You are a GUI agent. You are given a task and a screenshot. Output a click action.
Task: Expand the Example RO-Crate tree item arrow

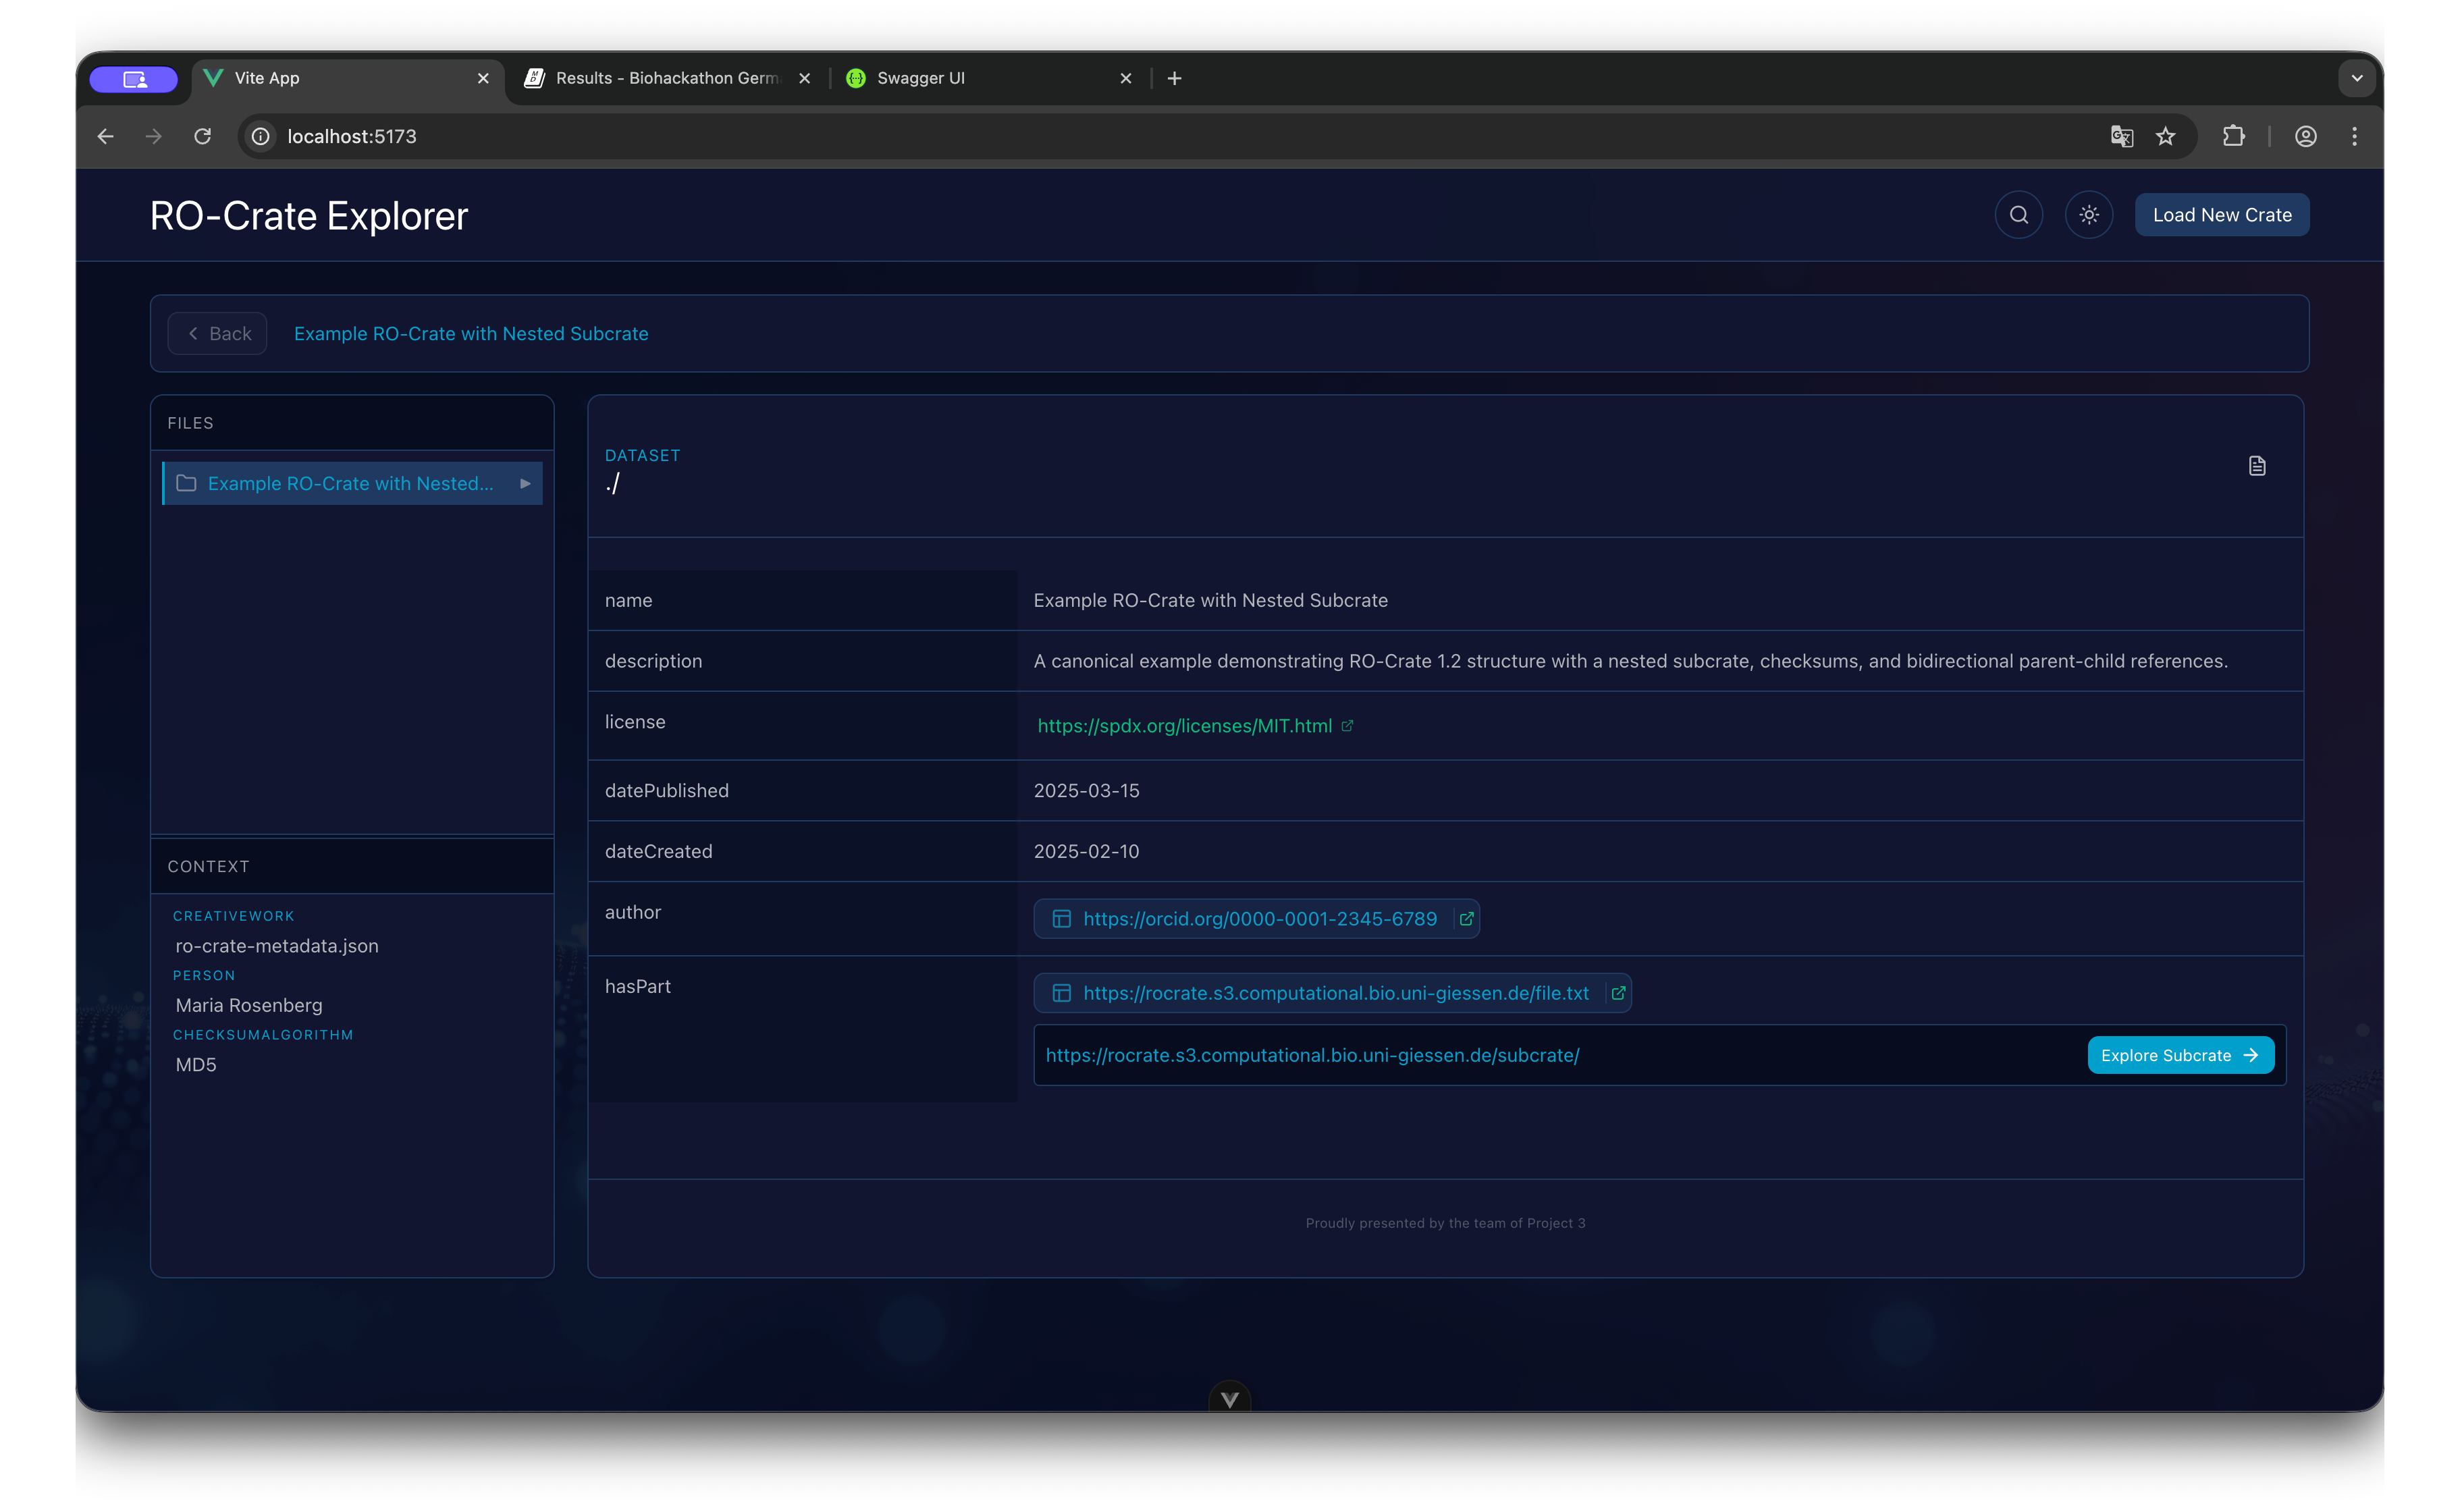point(524,483)
